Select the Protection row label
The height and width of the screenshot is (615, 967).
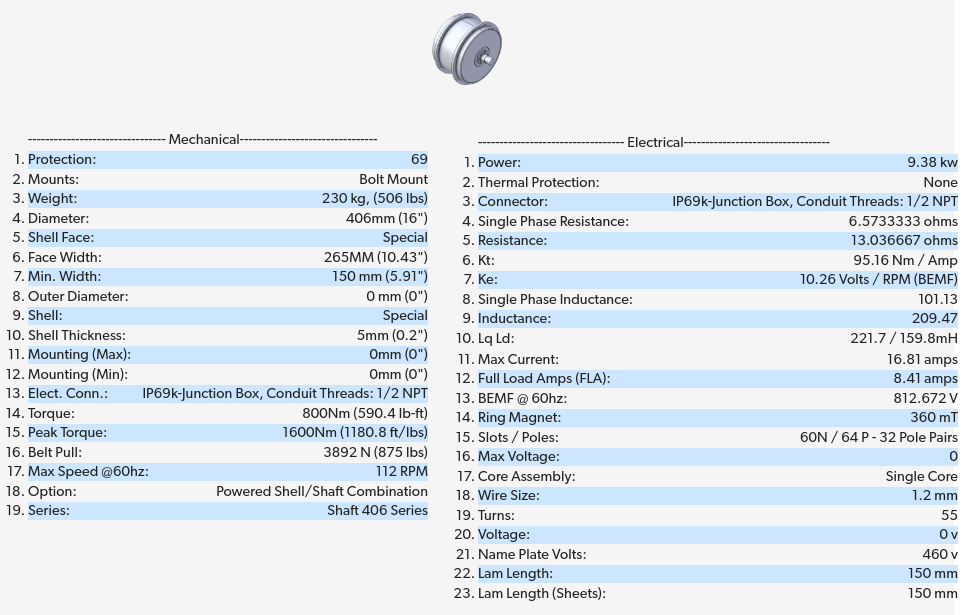(x=62, y=159)
